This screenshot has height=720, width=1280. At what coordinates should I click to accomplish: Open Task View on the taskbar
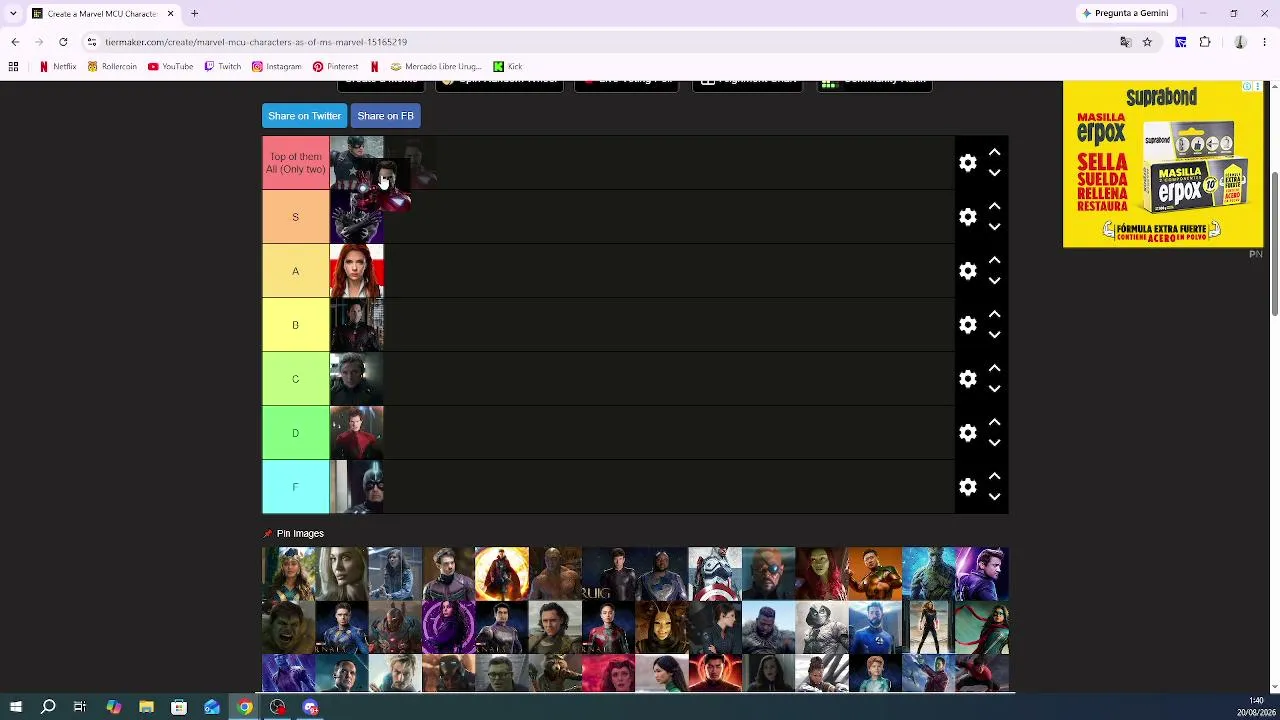point(80,707)
